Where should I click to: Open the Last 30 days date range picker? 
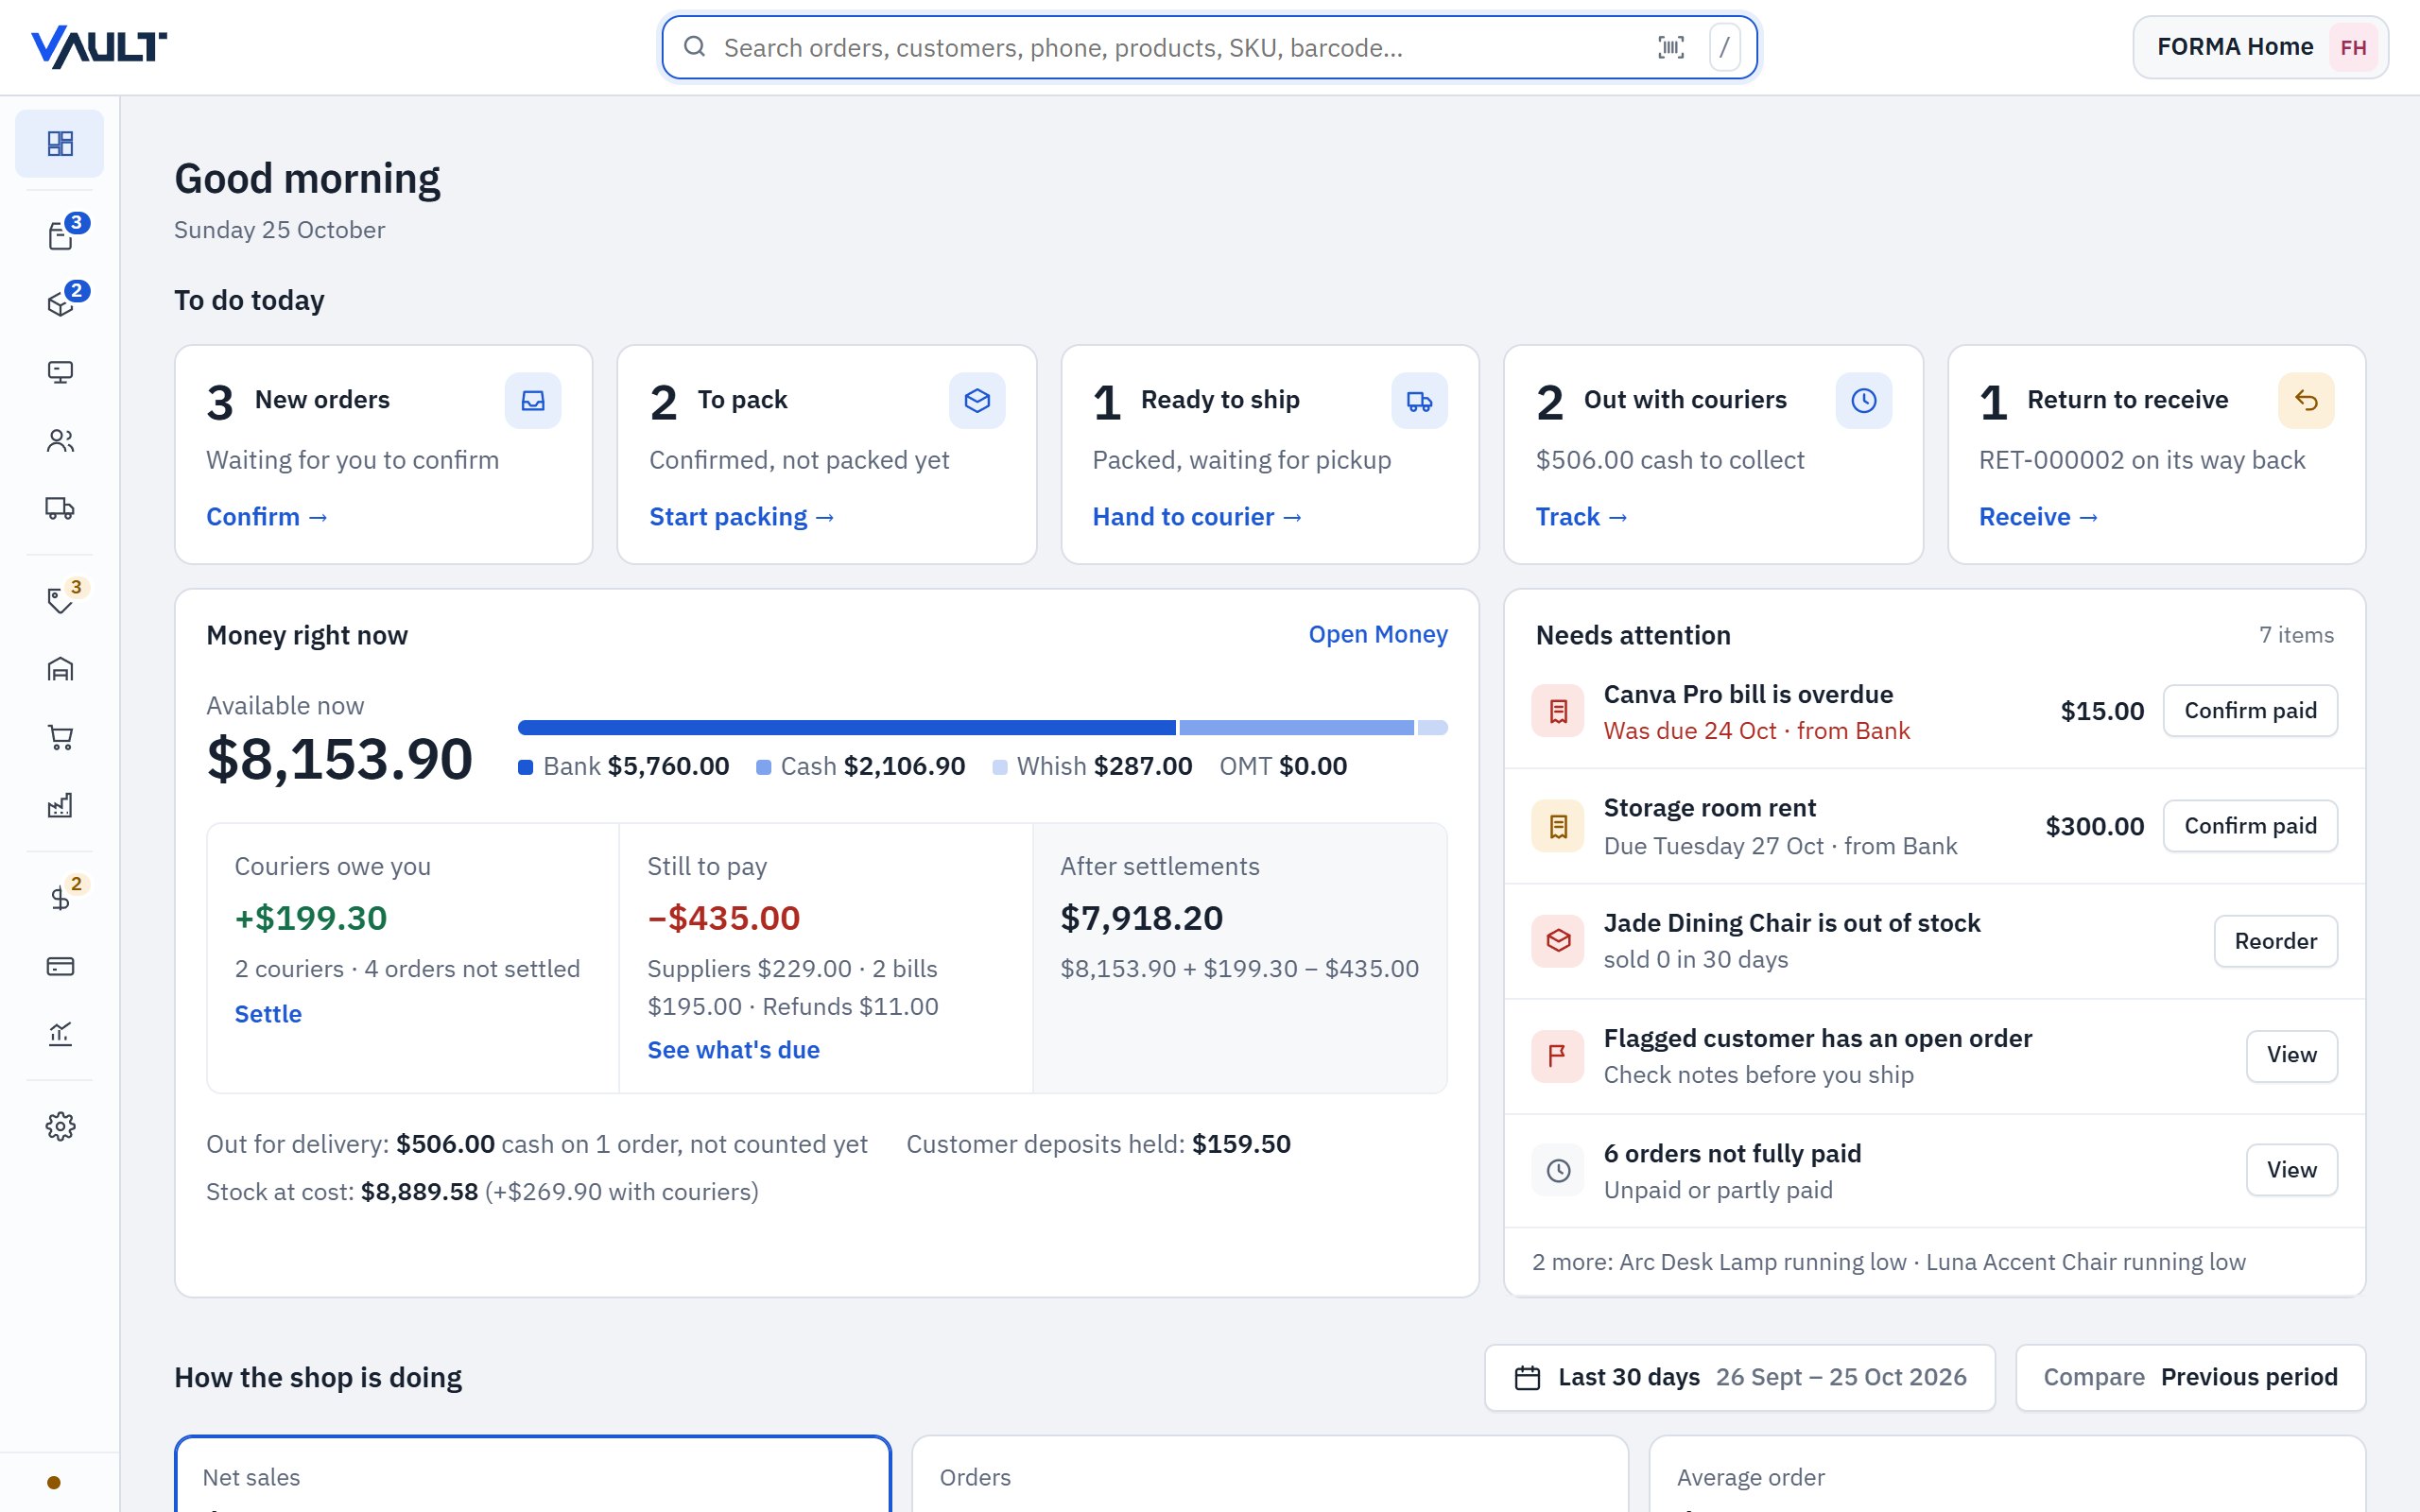(1739, 1378)
